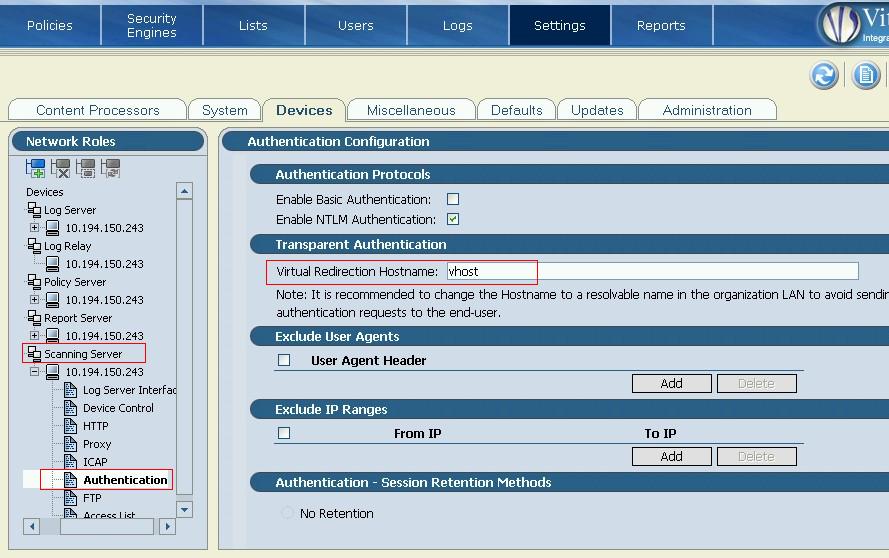Click the Virtual Redirection Hostname field
This screenshot has width=889, height=558.
click(x=652, y=271)
